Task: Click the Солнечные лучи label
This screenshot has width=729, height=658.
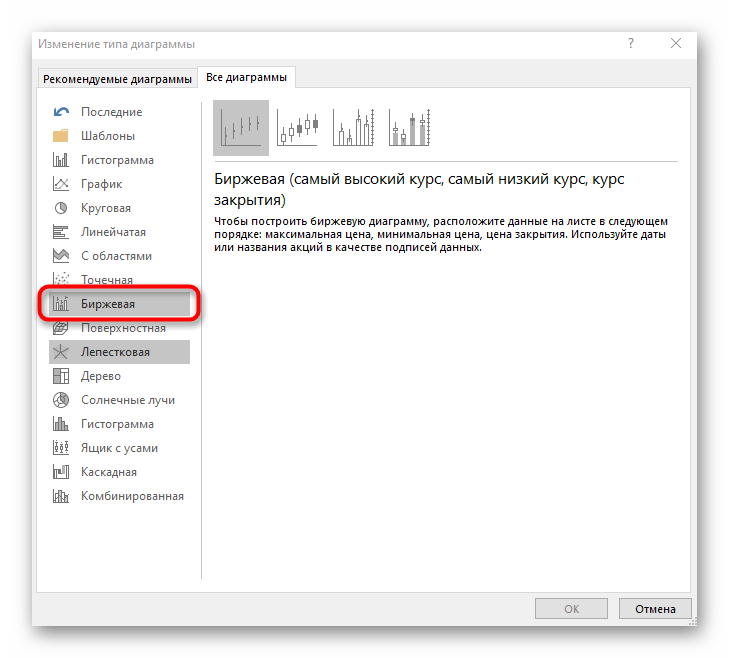Action: click(x=128, y=400)
